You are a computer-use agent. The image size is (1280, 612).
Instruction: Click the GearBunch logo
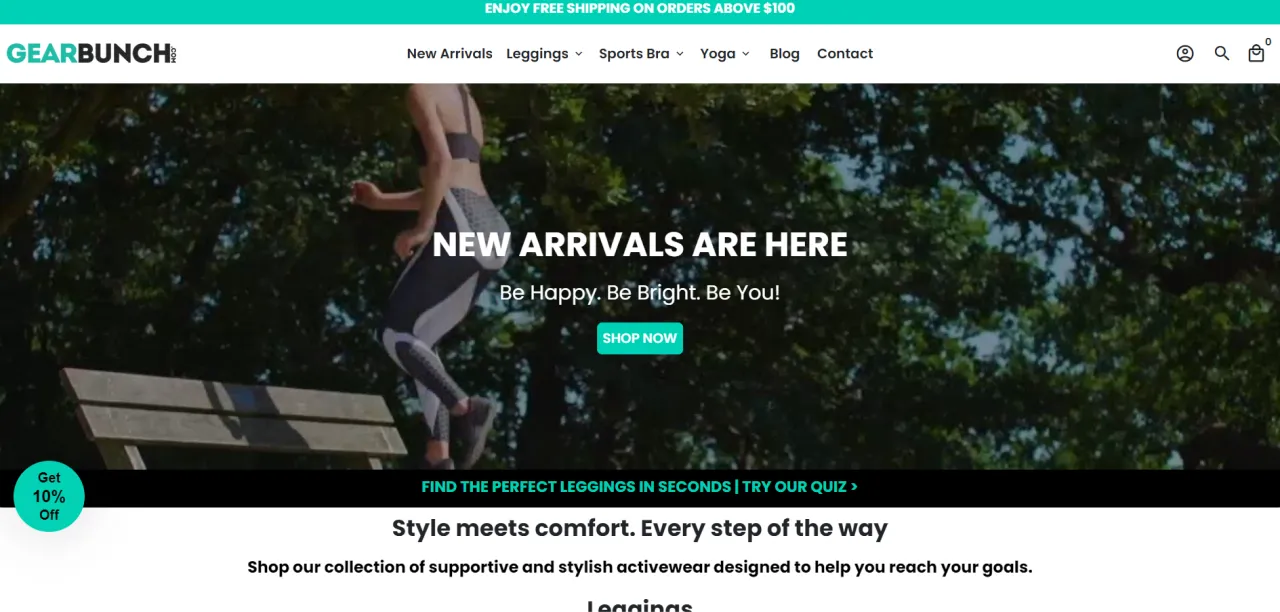(x=92, y=53)
